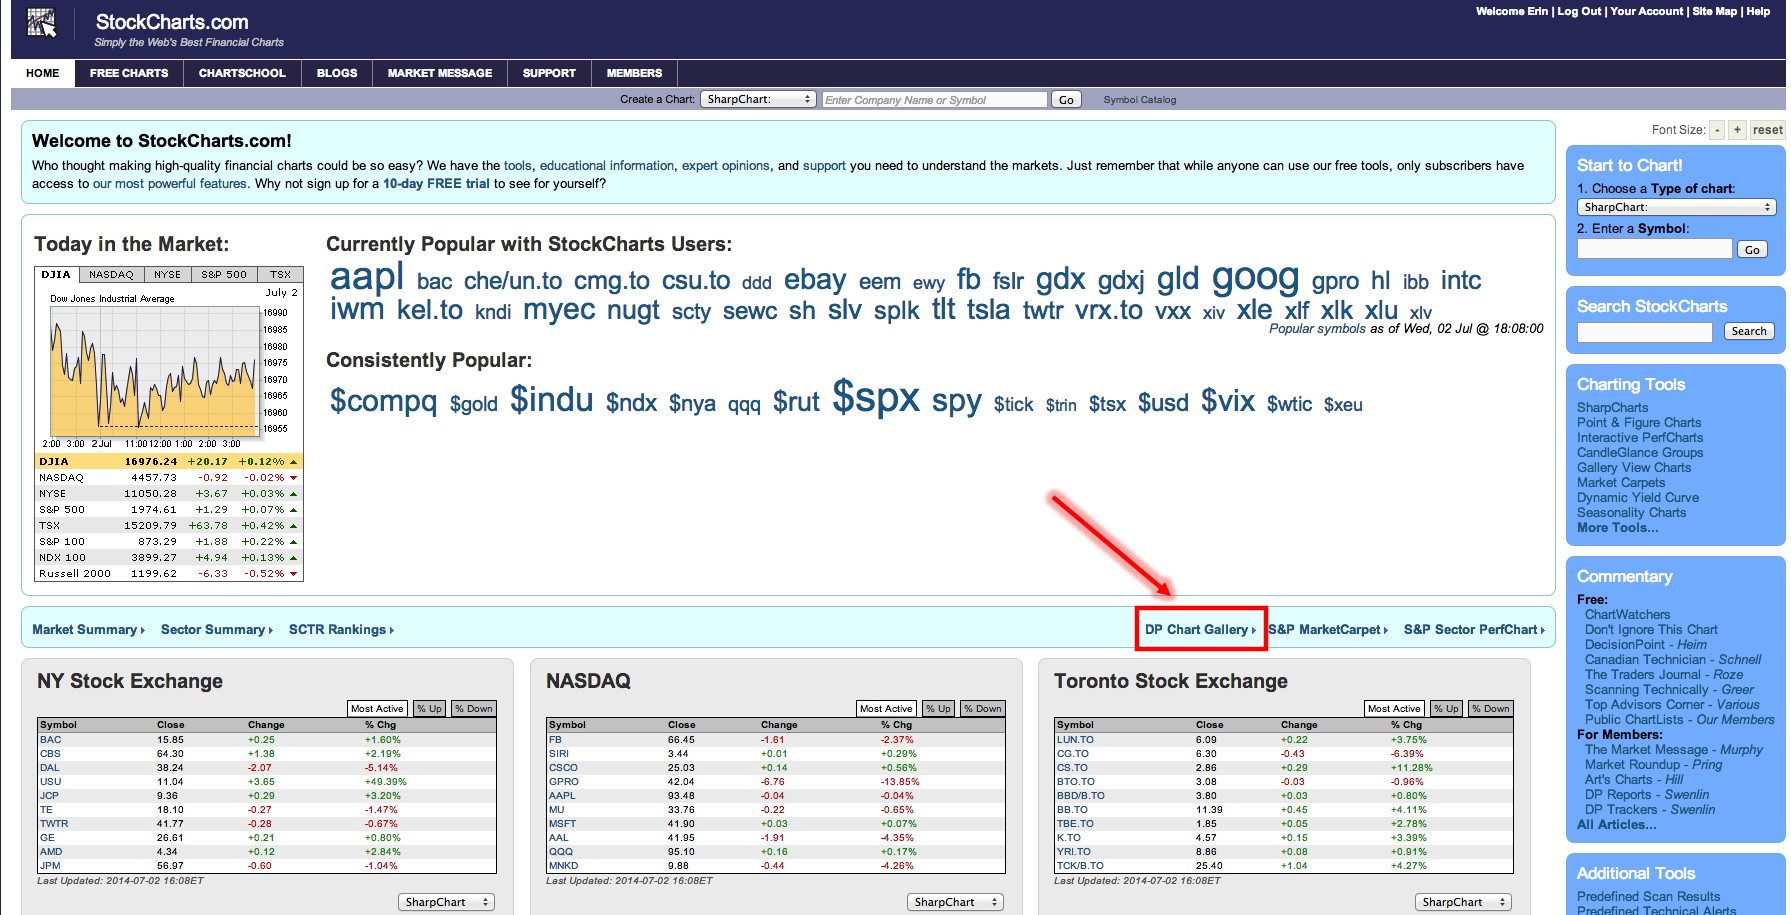Open the SUPPORT menu item

pos(549,73)
